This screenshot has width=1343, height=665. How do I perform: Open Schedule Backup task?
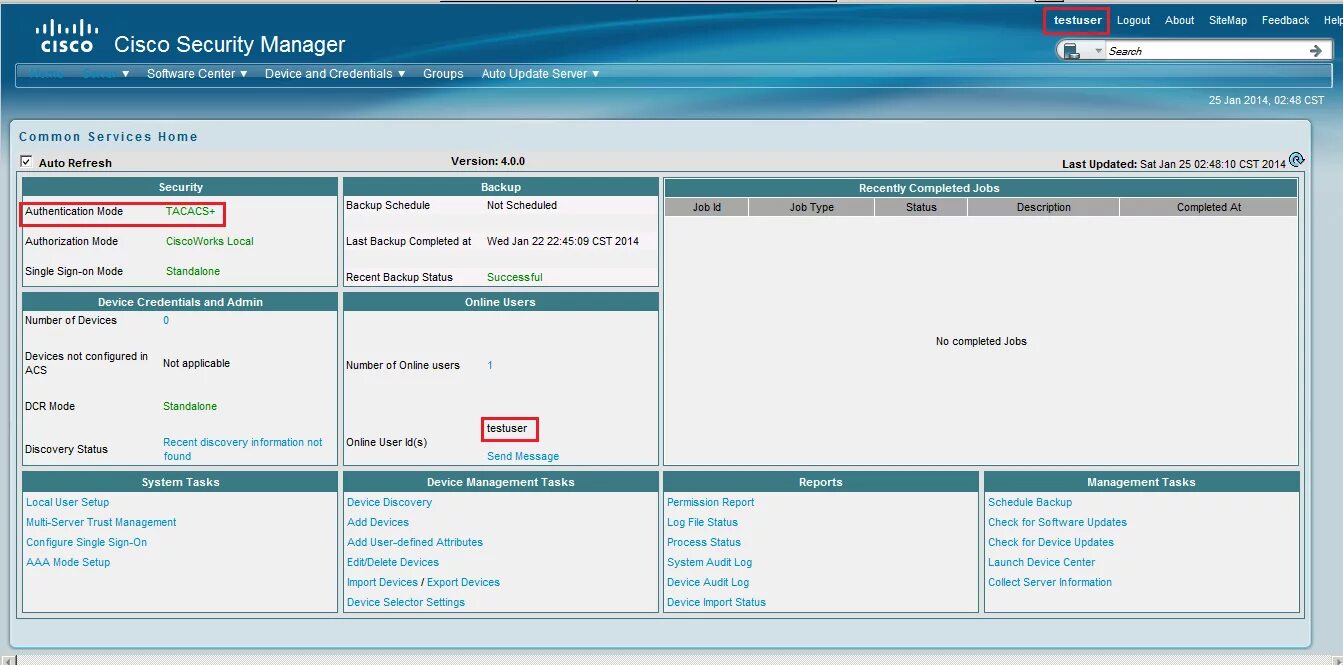(1030, 502)
